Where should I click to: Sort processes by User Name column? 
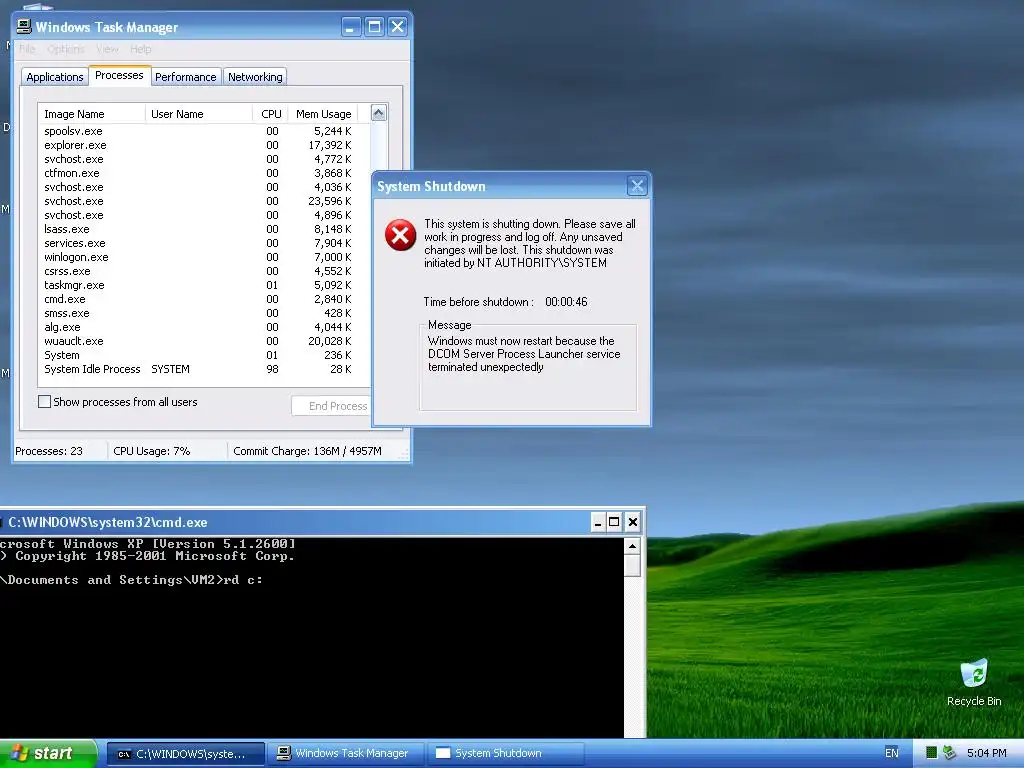(x=199, y=114)
